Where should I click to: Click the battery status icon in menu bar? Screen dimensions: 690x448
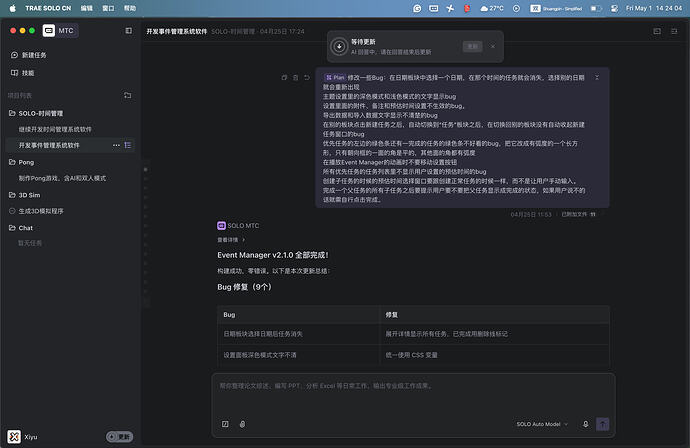[596, 8]
